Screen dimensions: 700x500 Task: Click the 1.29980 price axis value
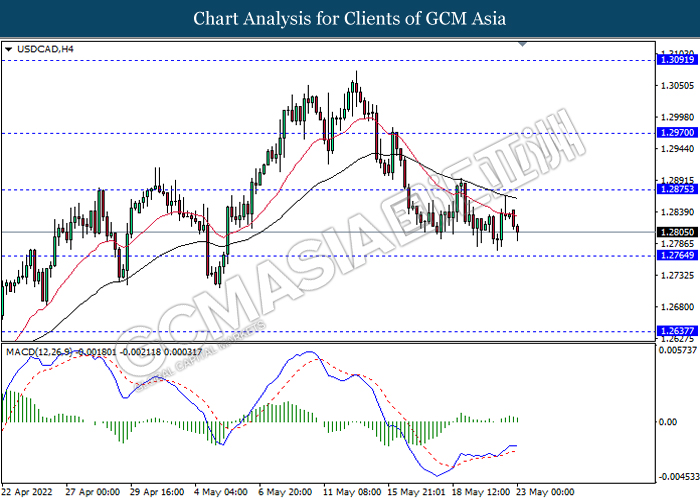(x=677, y=117)
